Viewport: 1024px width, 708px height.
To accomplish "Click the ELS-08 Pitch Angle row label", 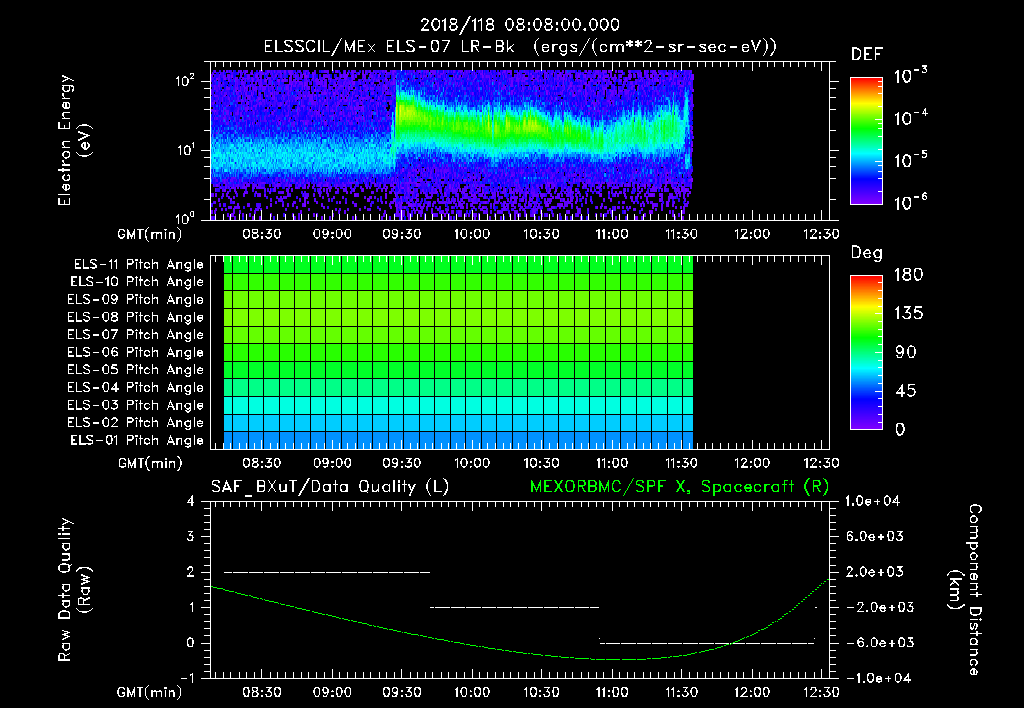I will 136,317.
